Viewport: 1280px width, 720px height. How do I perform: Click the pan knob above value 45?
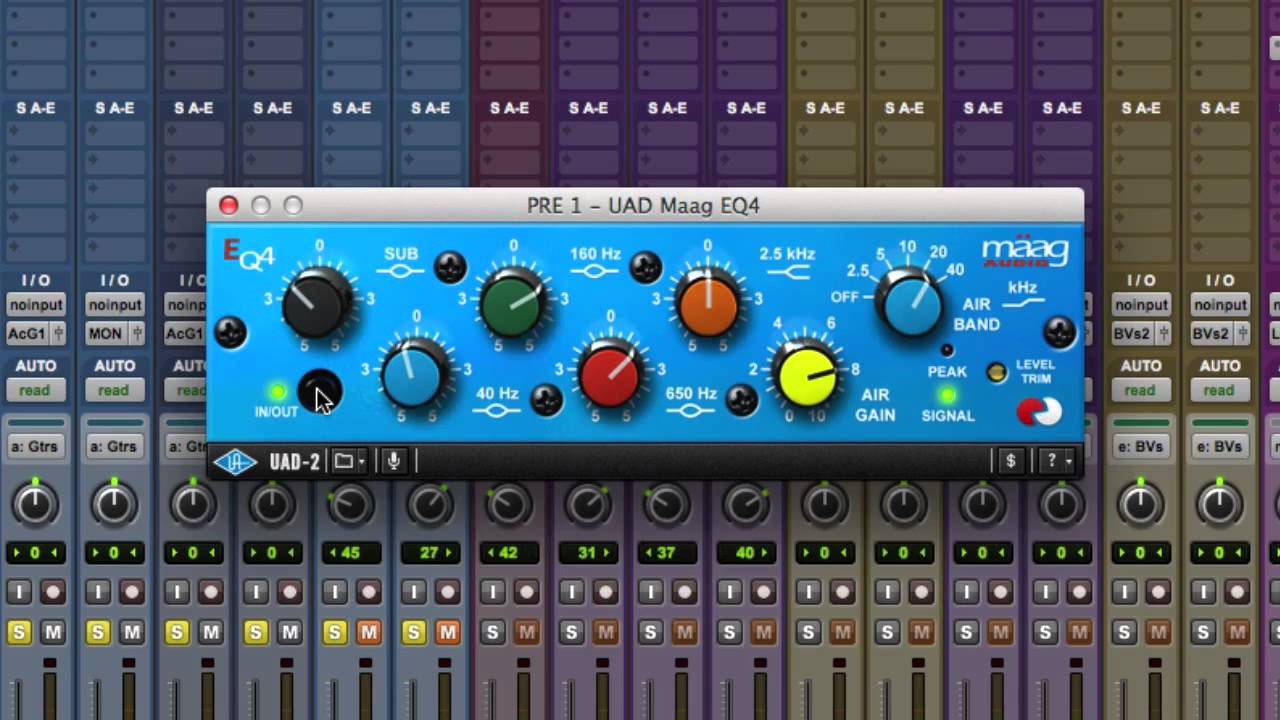click(350, 506)
